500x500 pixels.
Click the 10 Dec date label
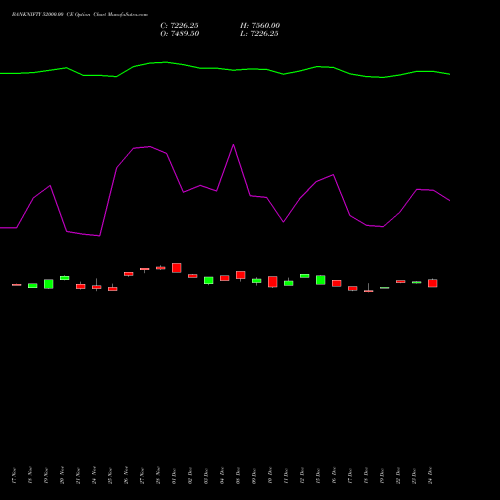pyautogui.click(x=270, y=476)
